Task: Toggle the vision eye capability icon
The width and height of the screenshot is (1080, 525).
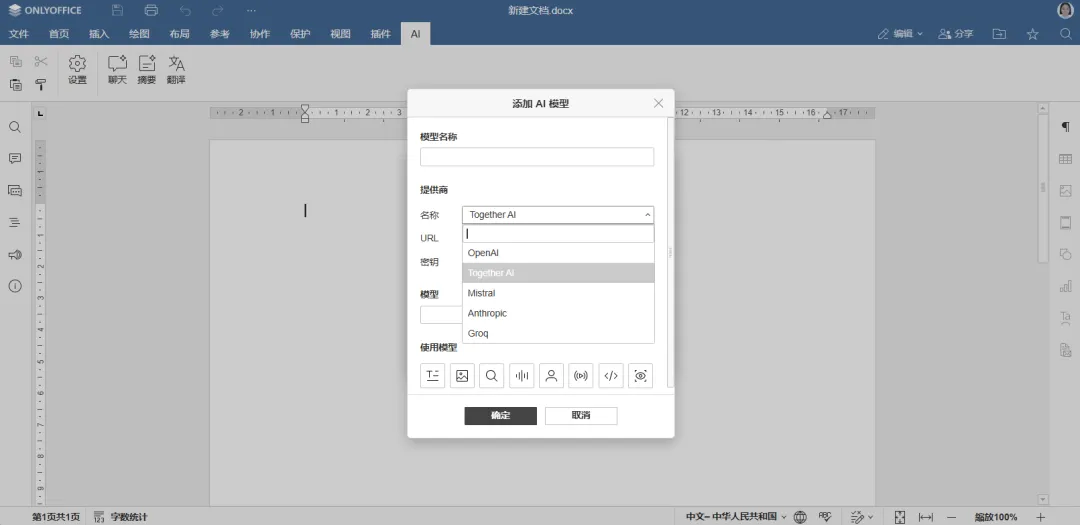Action: tap(641, 375)
